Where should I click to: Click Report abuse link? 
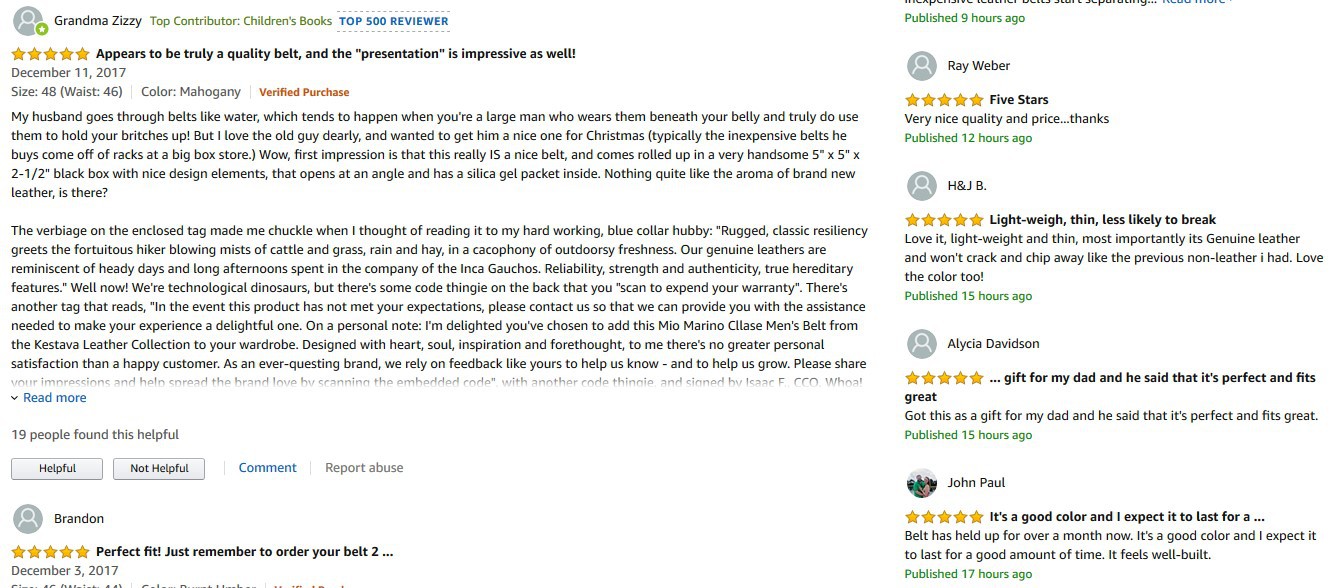click(364, 468)
